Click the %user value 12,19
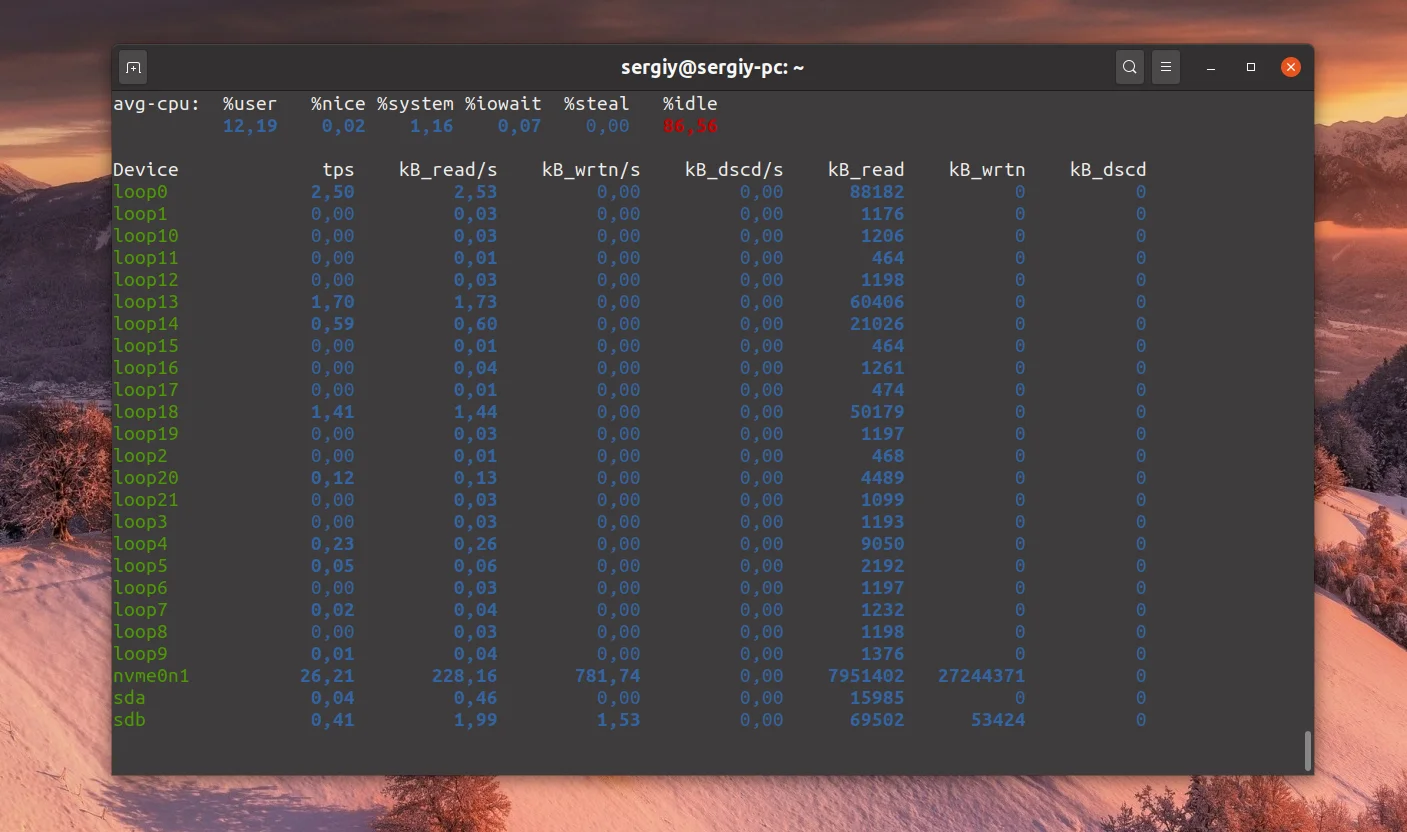 pyautogui.click(x=250, y=126)
